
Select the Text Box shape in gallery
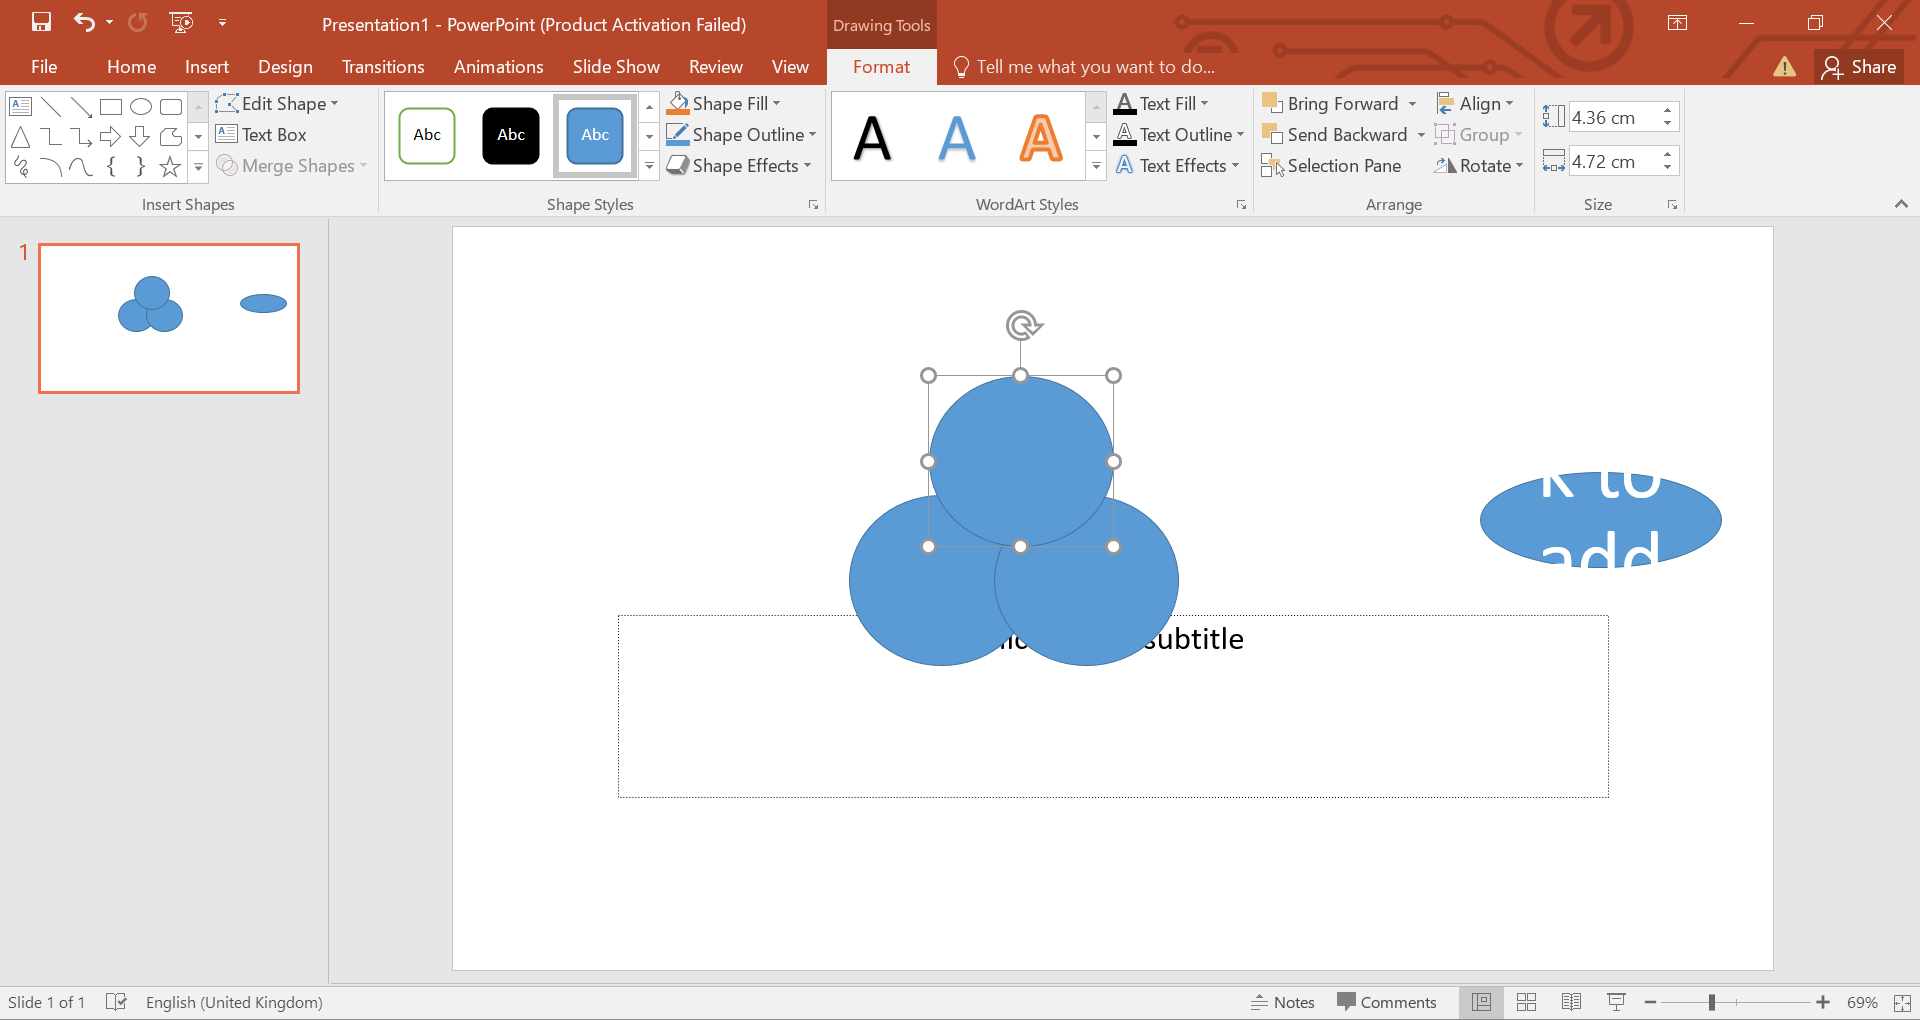[21, 106]
